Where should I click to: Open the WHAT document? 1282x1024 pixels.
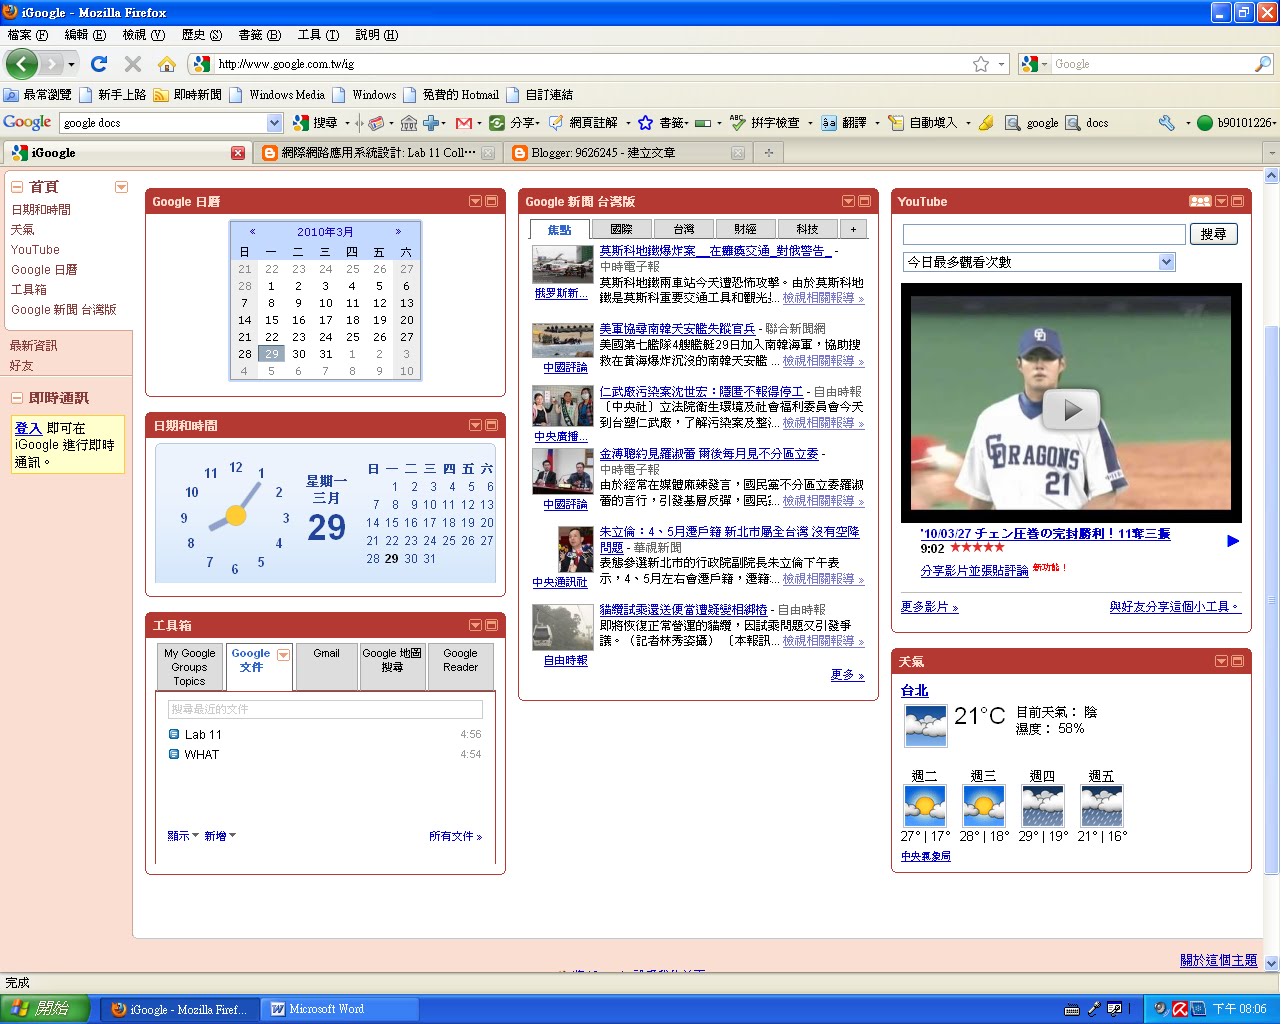point(201,754)
